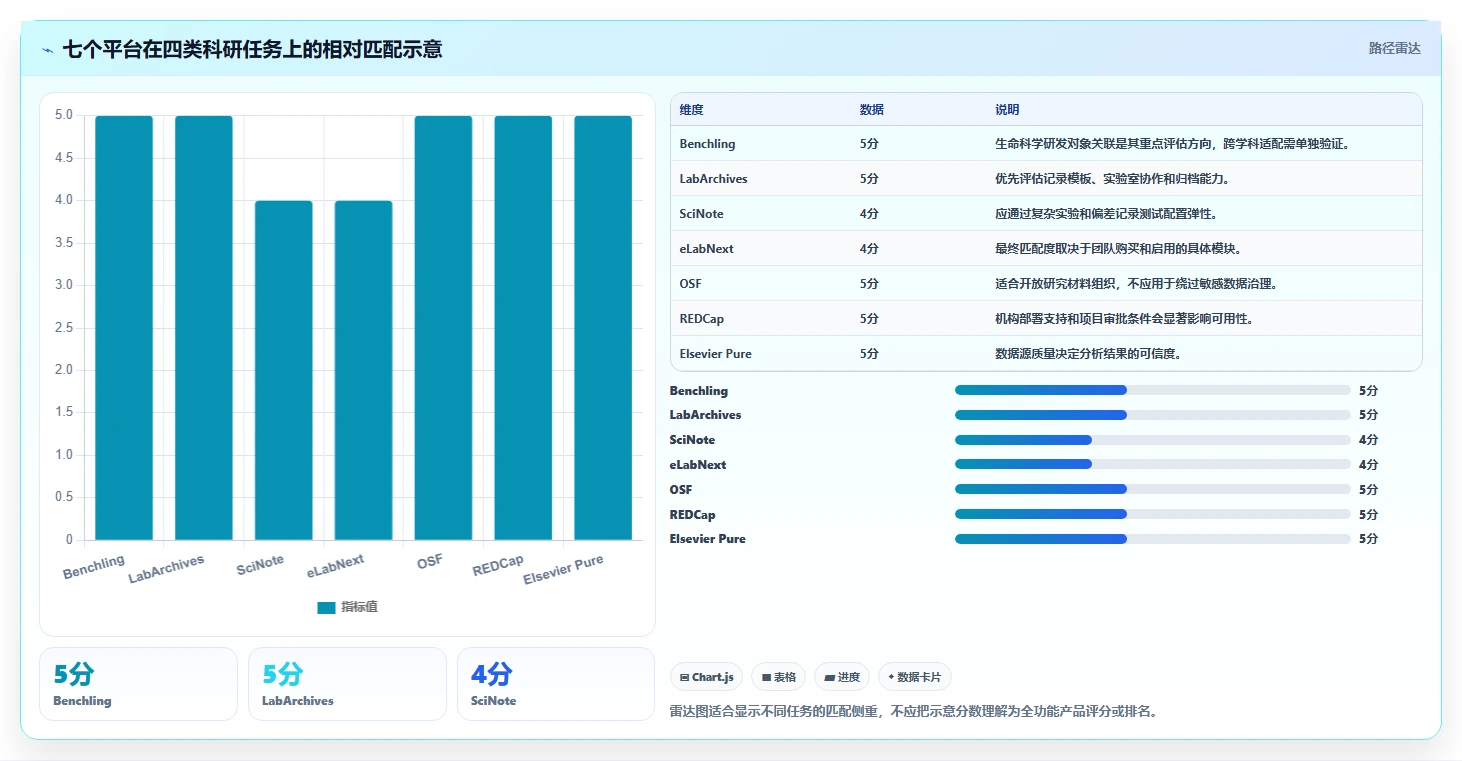Click the REDCap label in the progress list

693,515
